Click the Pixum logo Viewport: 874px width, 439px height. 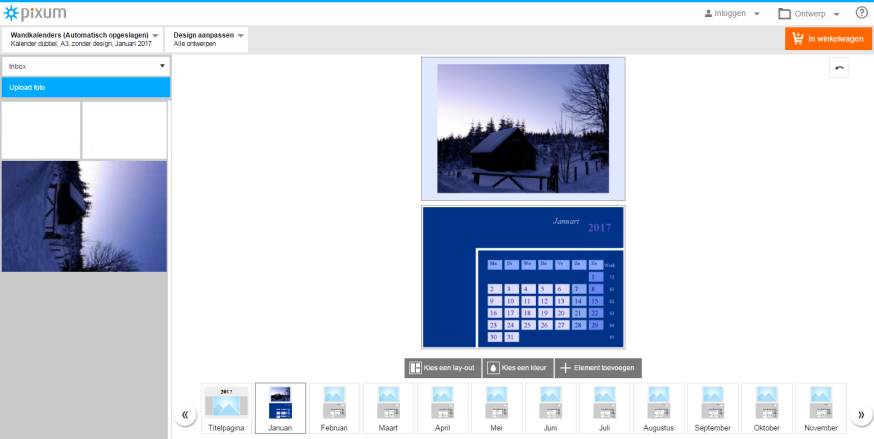(35, 13)
